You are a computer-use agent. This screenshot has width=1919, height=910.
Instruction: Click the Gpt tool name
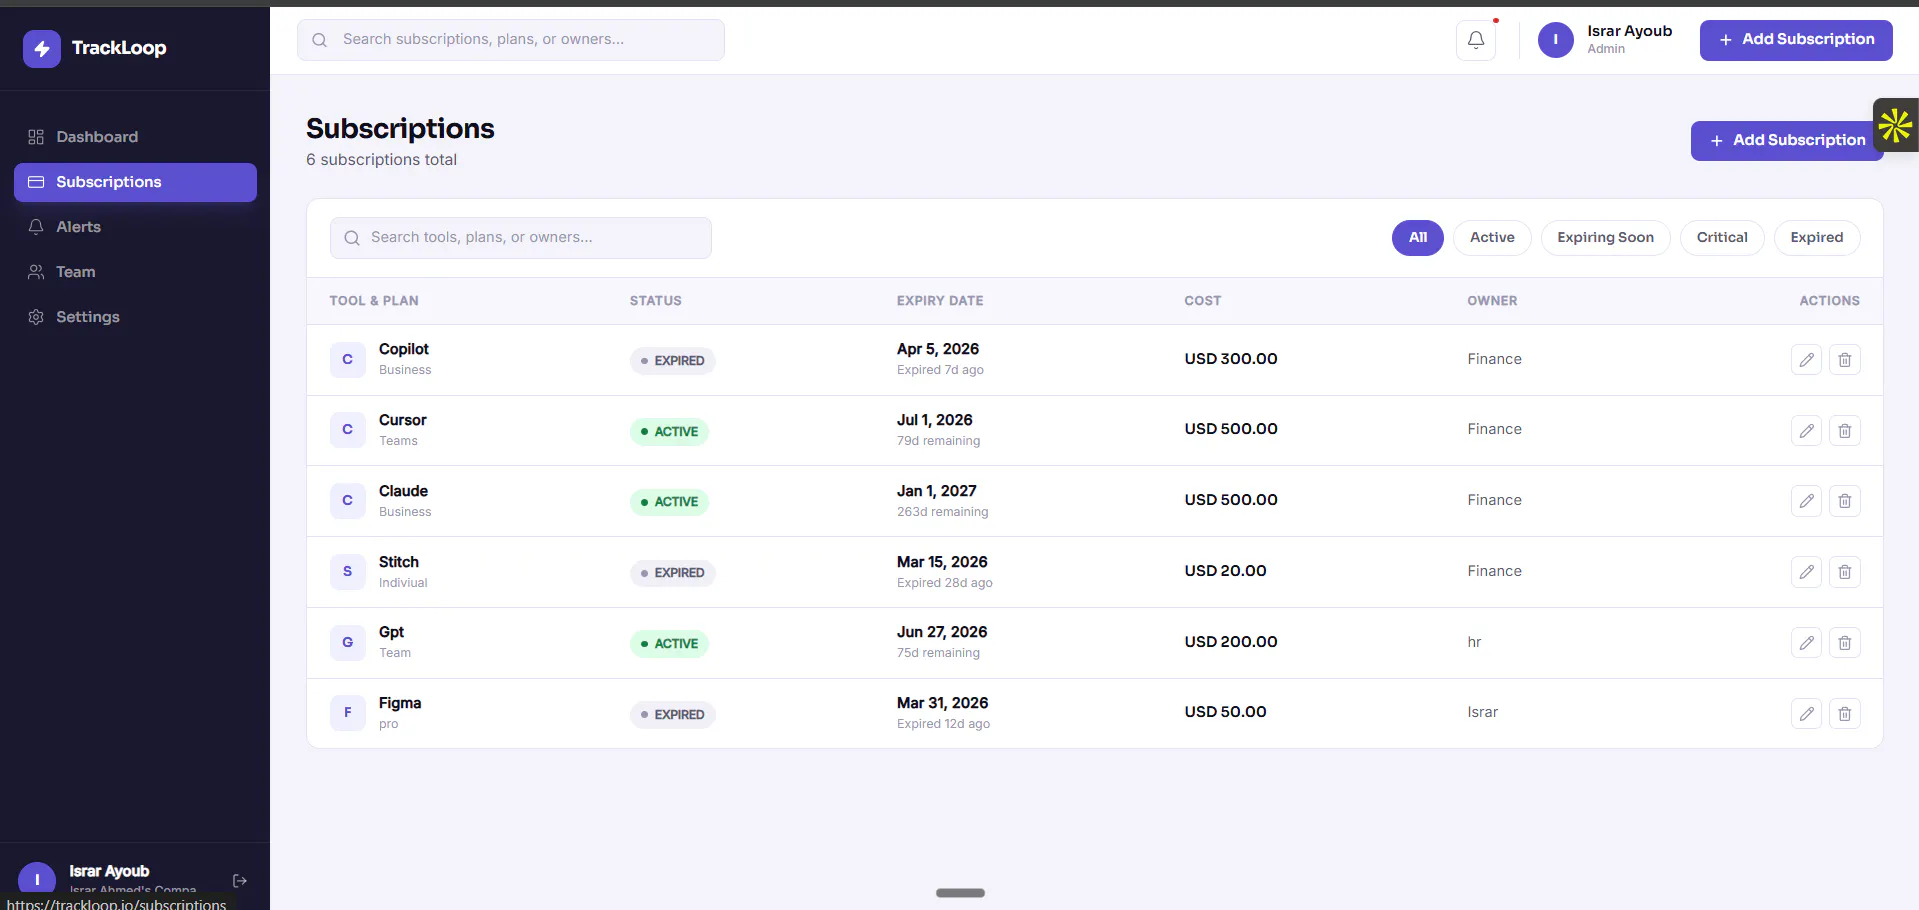tap(391, 633)
